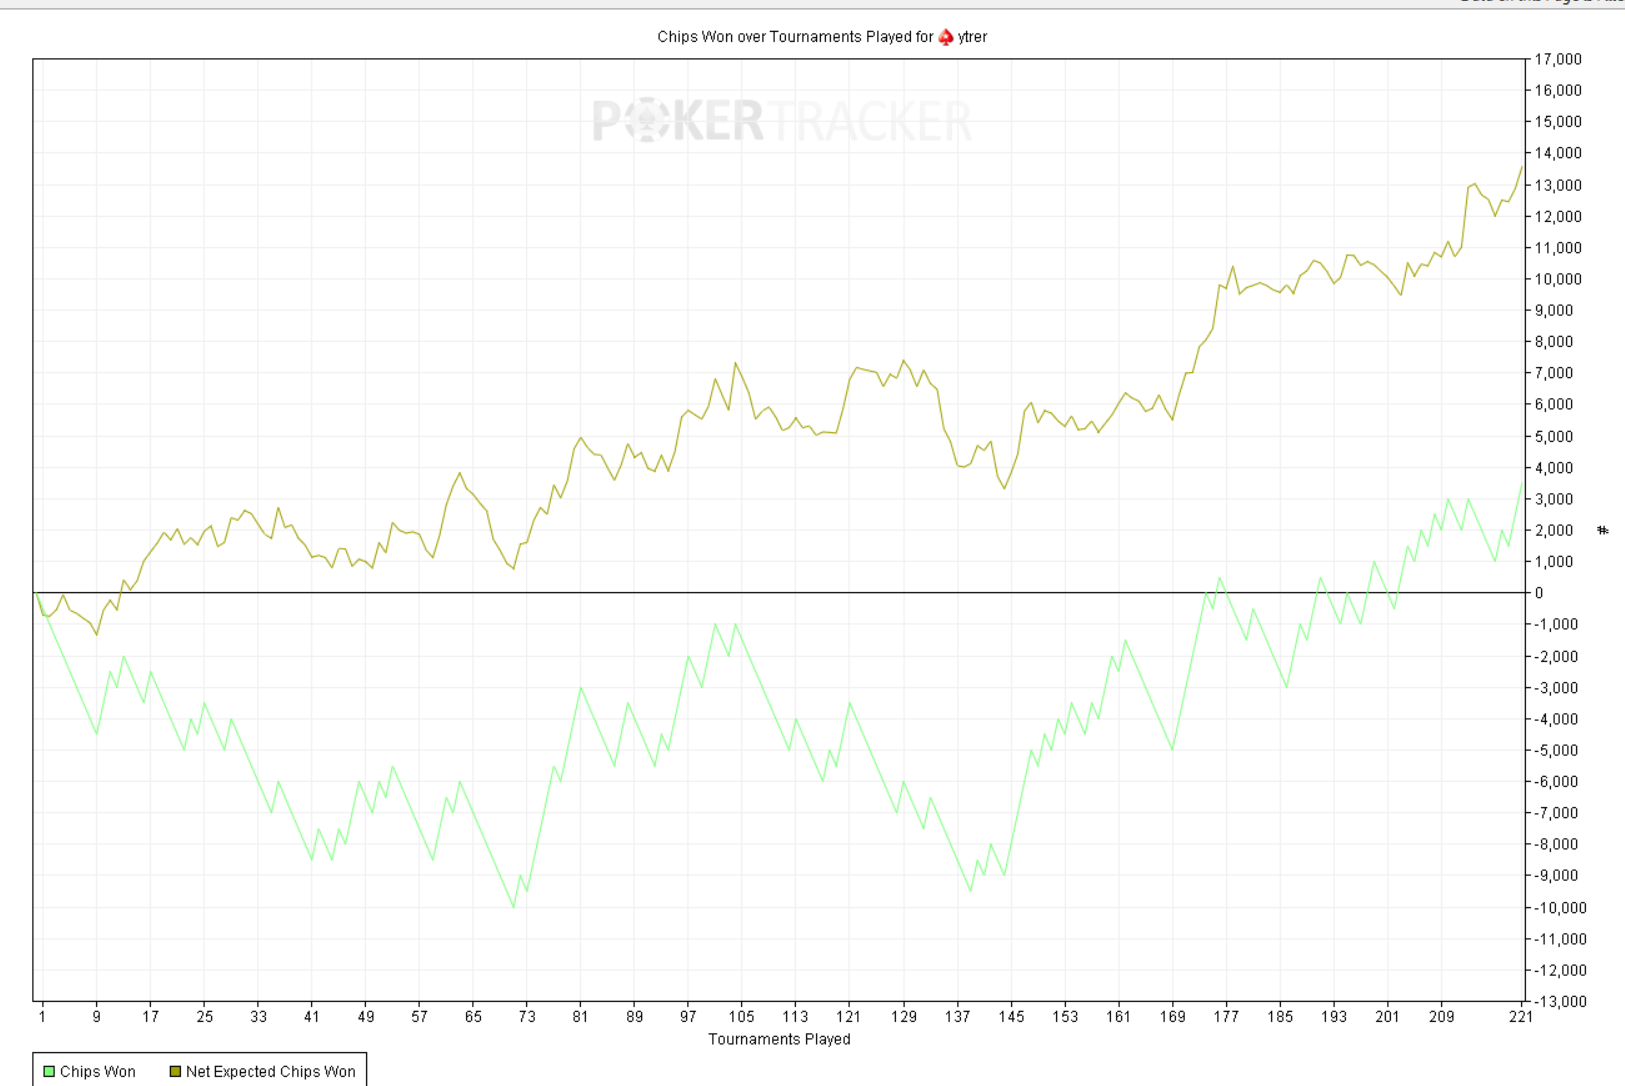Click y-axis value "7,000"
The width and height of the screenshot is (1625, 1086).
[x=1555, y=373]
